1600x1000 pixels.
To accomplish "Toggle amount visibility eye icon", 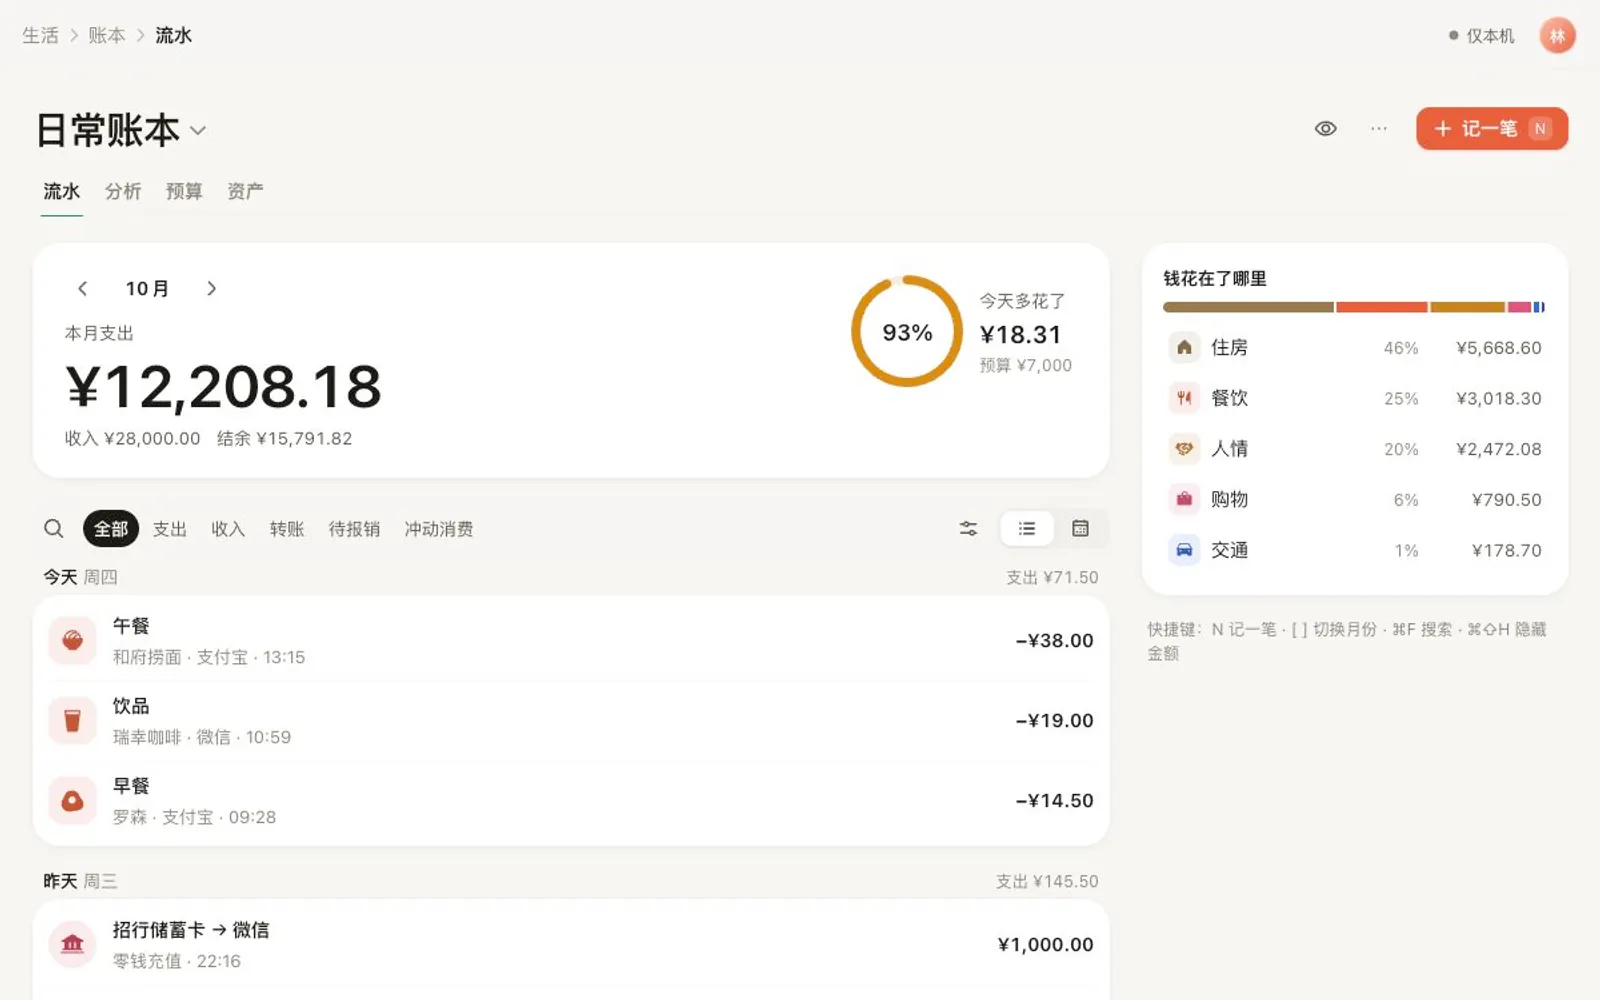I will point(1326,128).
